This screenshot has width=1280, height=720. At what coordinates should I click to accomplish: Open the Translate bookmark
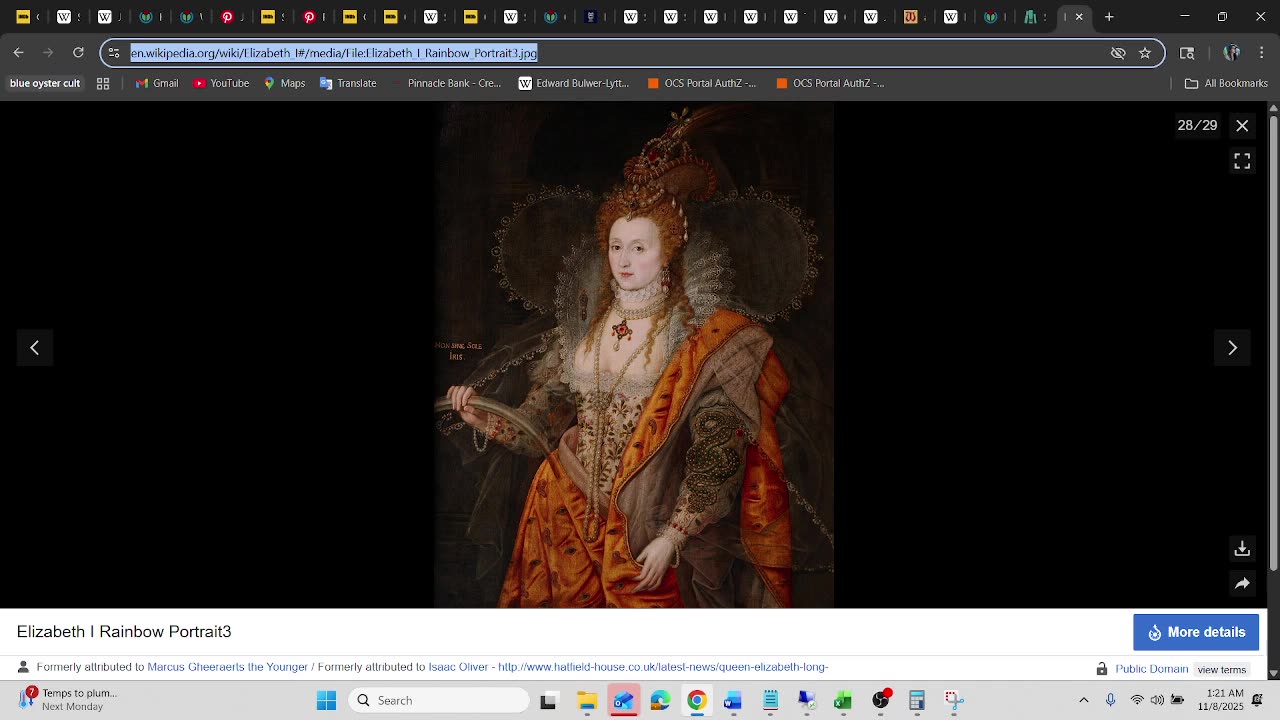tap(348, 84)
